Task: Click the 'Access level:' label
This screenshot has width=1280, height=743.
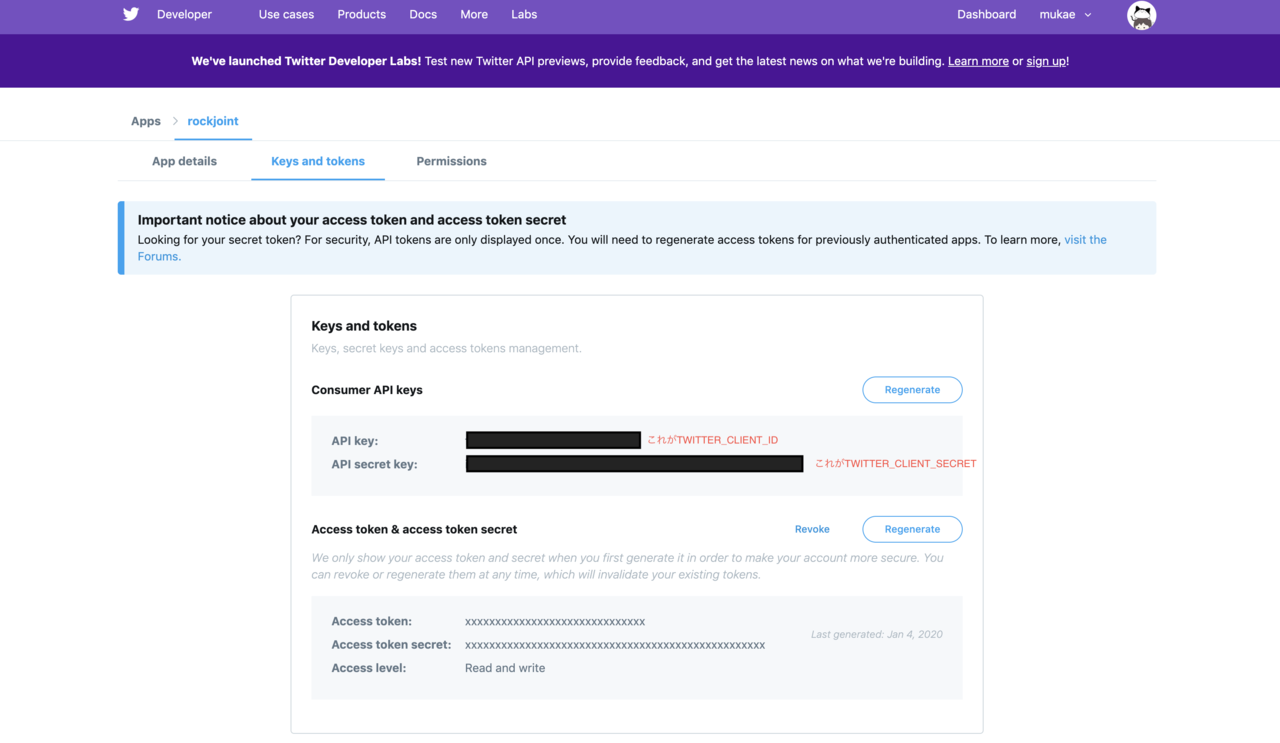Action: point(369,668)
